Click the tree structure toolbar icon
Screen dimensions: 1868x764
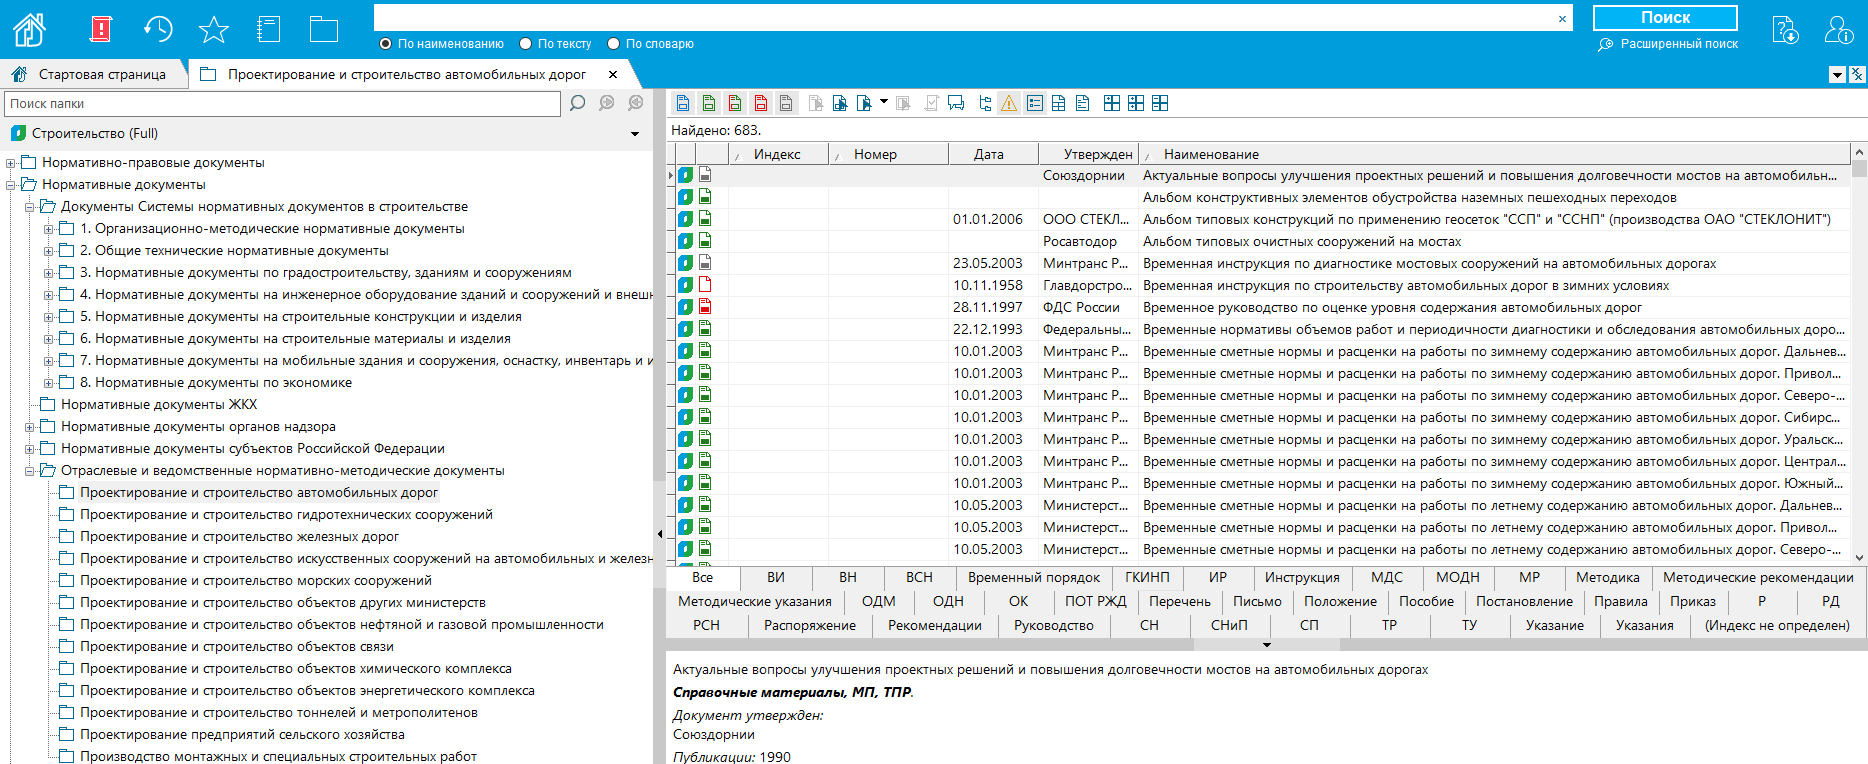coord(985,103)
